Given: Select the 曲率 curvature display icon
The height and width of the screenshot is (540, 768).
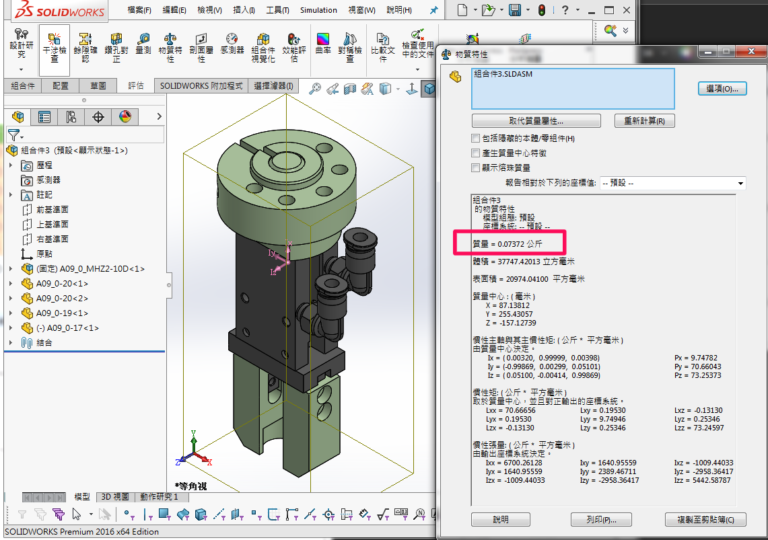Looking at the screenshot, I should pos(323,44).
